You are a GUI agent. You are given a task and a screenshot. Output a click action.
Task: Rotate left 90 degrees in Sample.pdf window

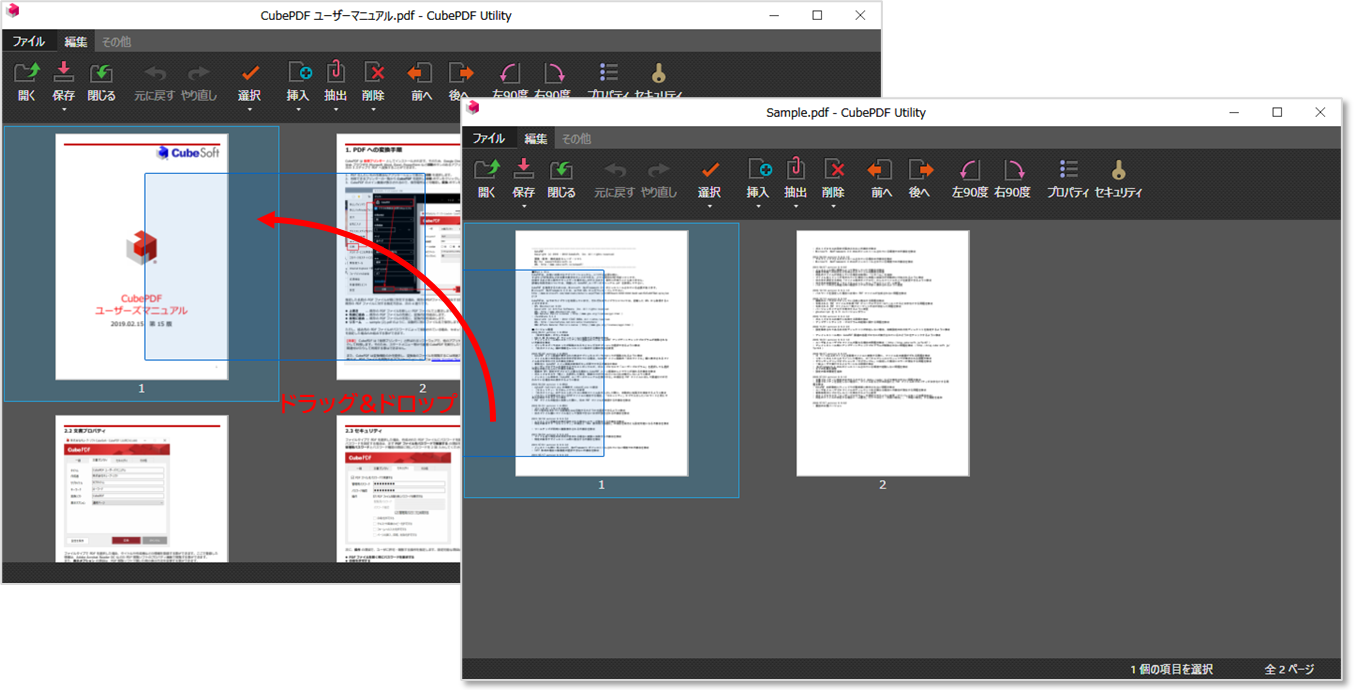point(969,169)
